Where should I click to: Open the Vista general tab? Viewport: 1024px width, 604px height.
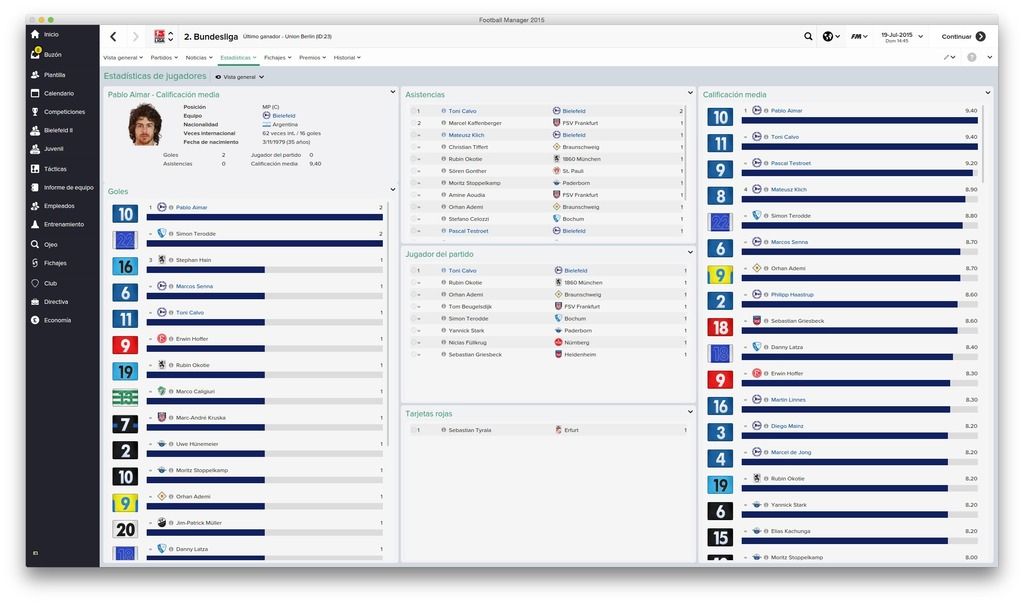[123, 57]
